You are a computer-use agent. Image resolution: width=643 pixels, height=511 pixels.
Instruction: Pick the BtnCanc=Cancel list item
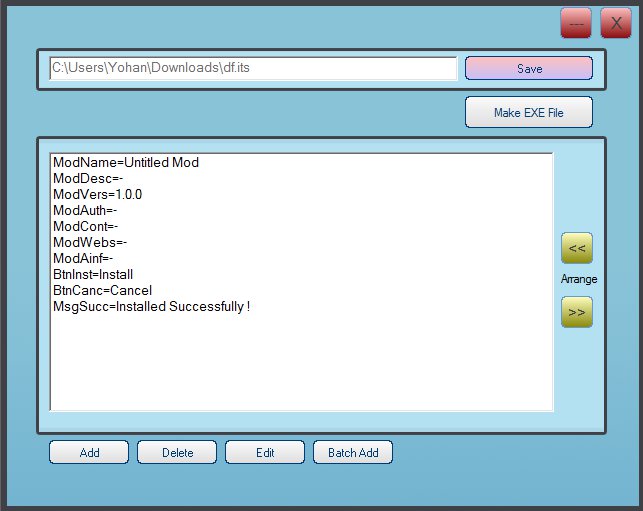tap(102, 290)
